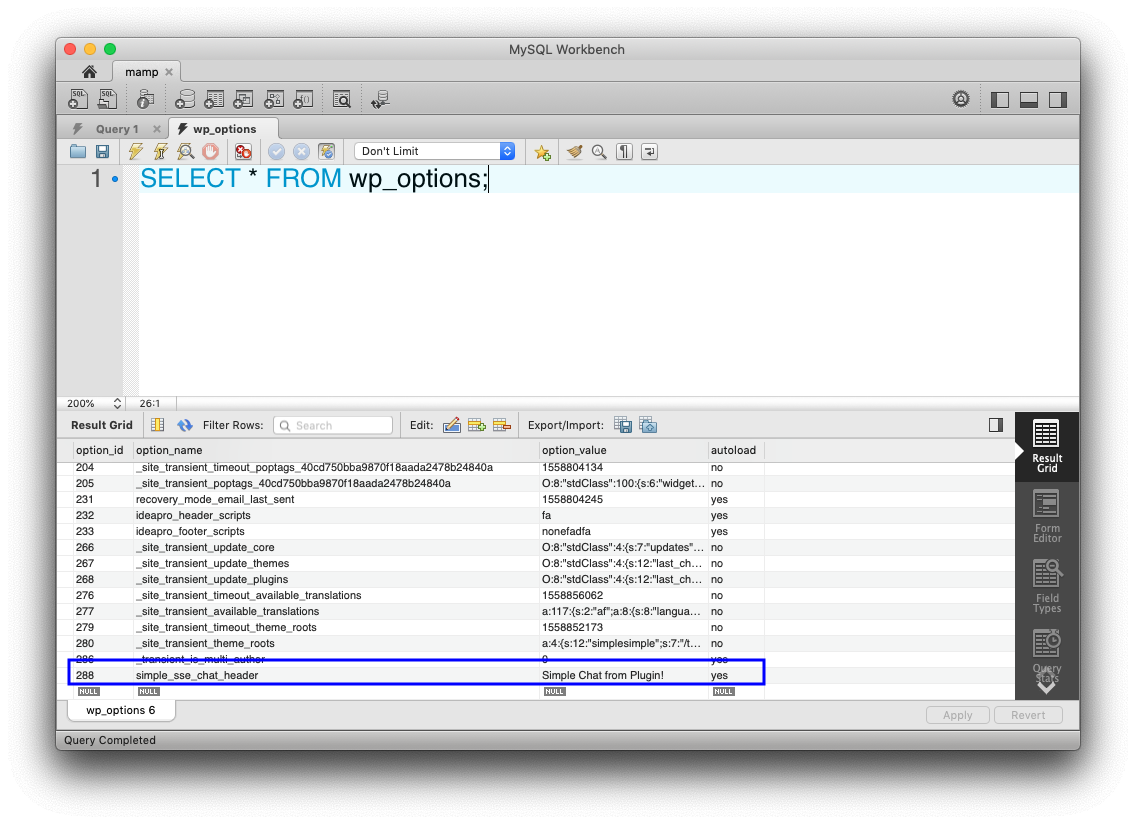Open the Don't Limit rows dropdown

tap(435, 151)
